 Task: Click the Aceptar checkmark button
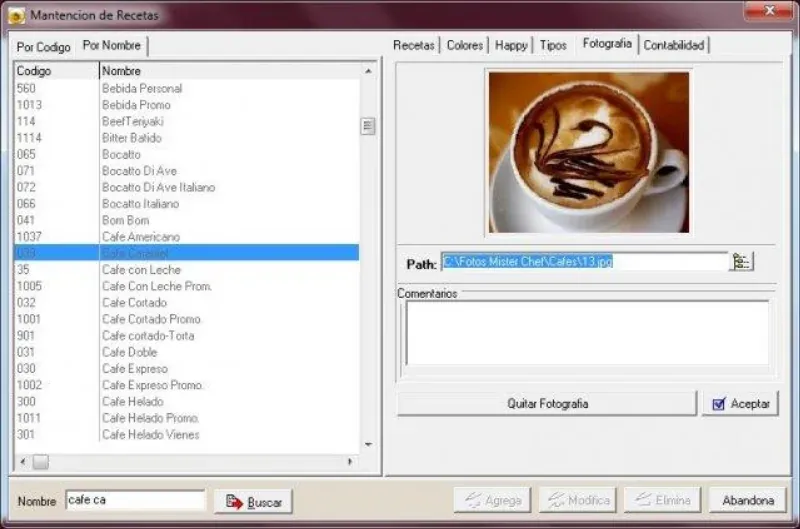coord(740,404)
